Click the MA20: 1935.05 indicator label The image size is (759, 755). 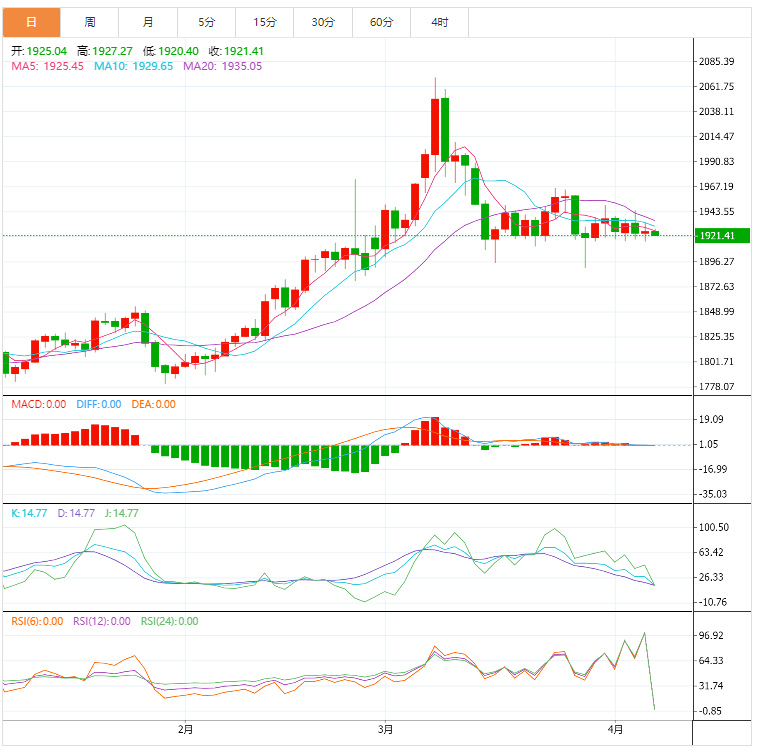tap(222, 66)
